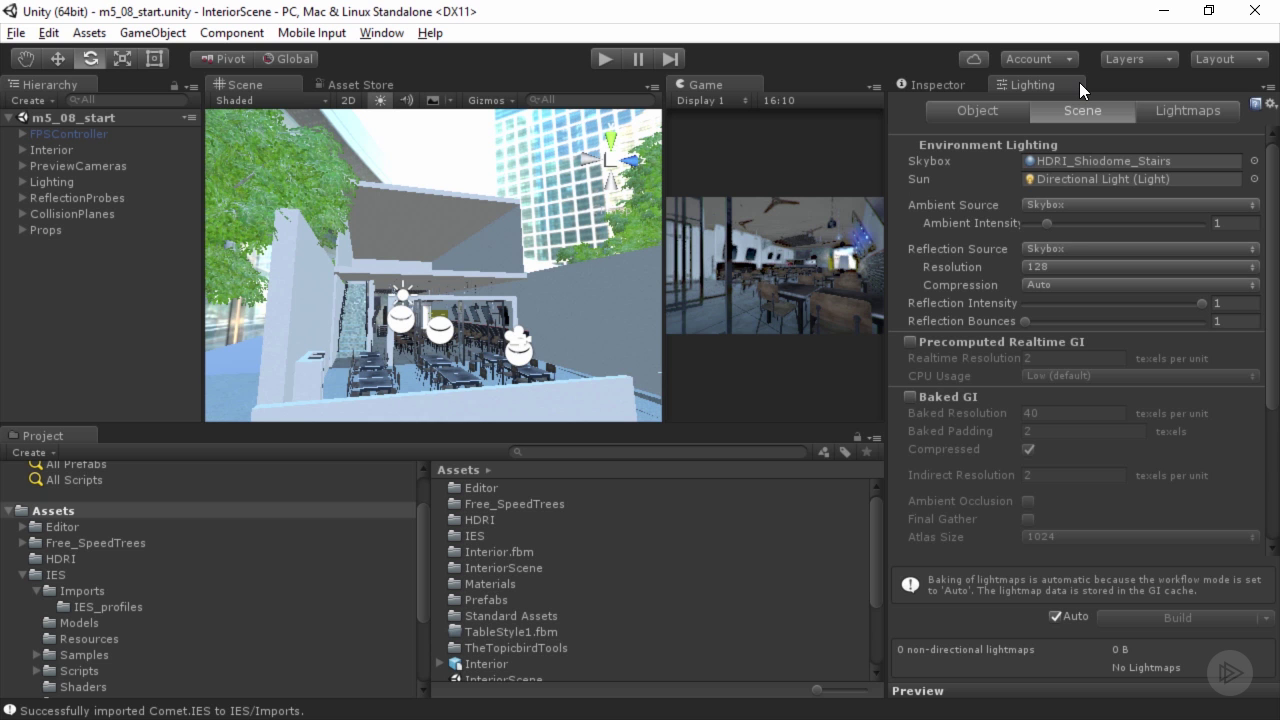Click the Hierarchy search field
The width and height of the screenshot is (1280, 720).
127,100
